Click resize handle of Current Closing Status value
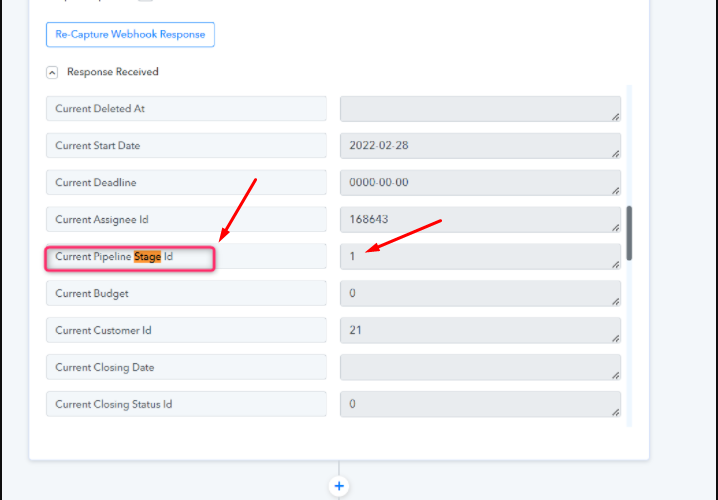718x500 pixels. (615, 413)
